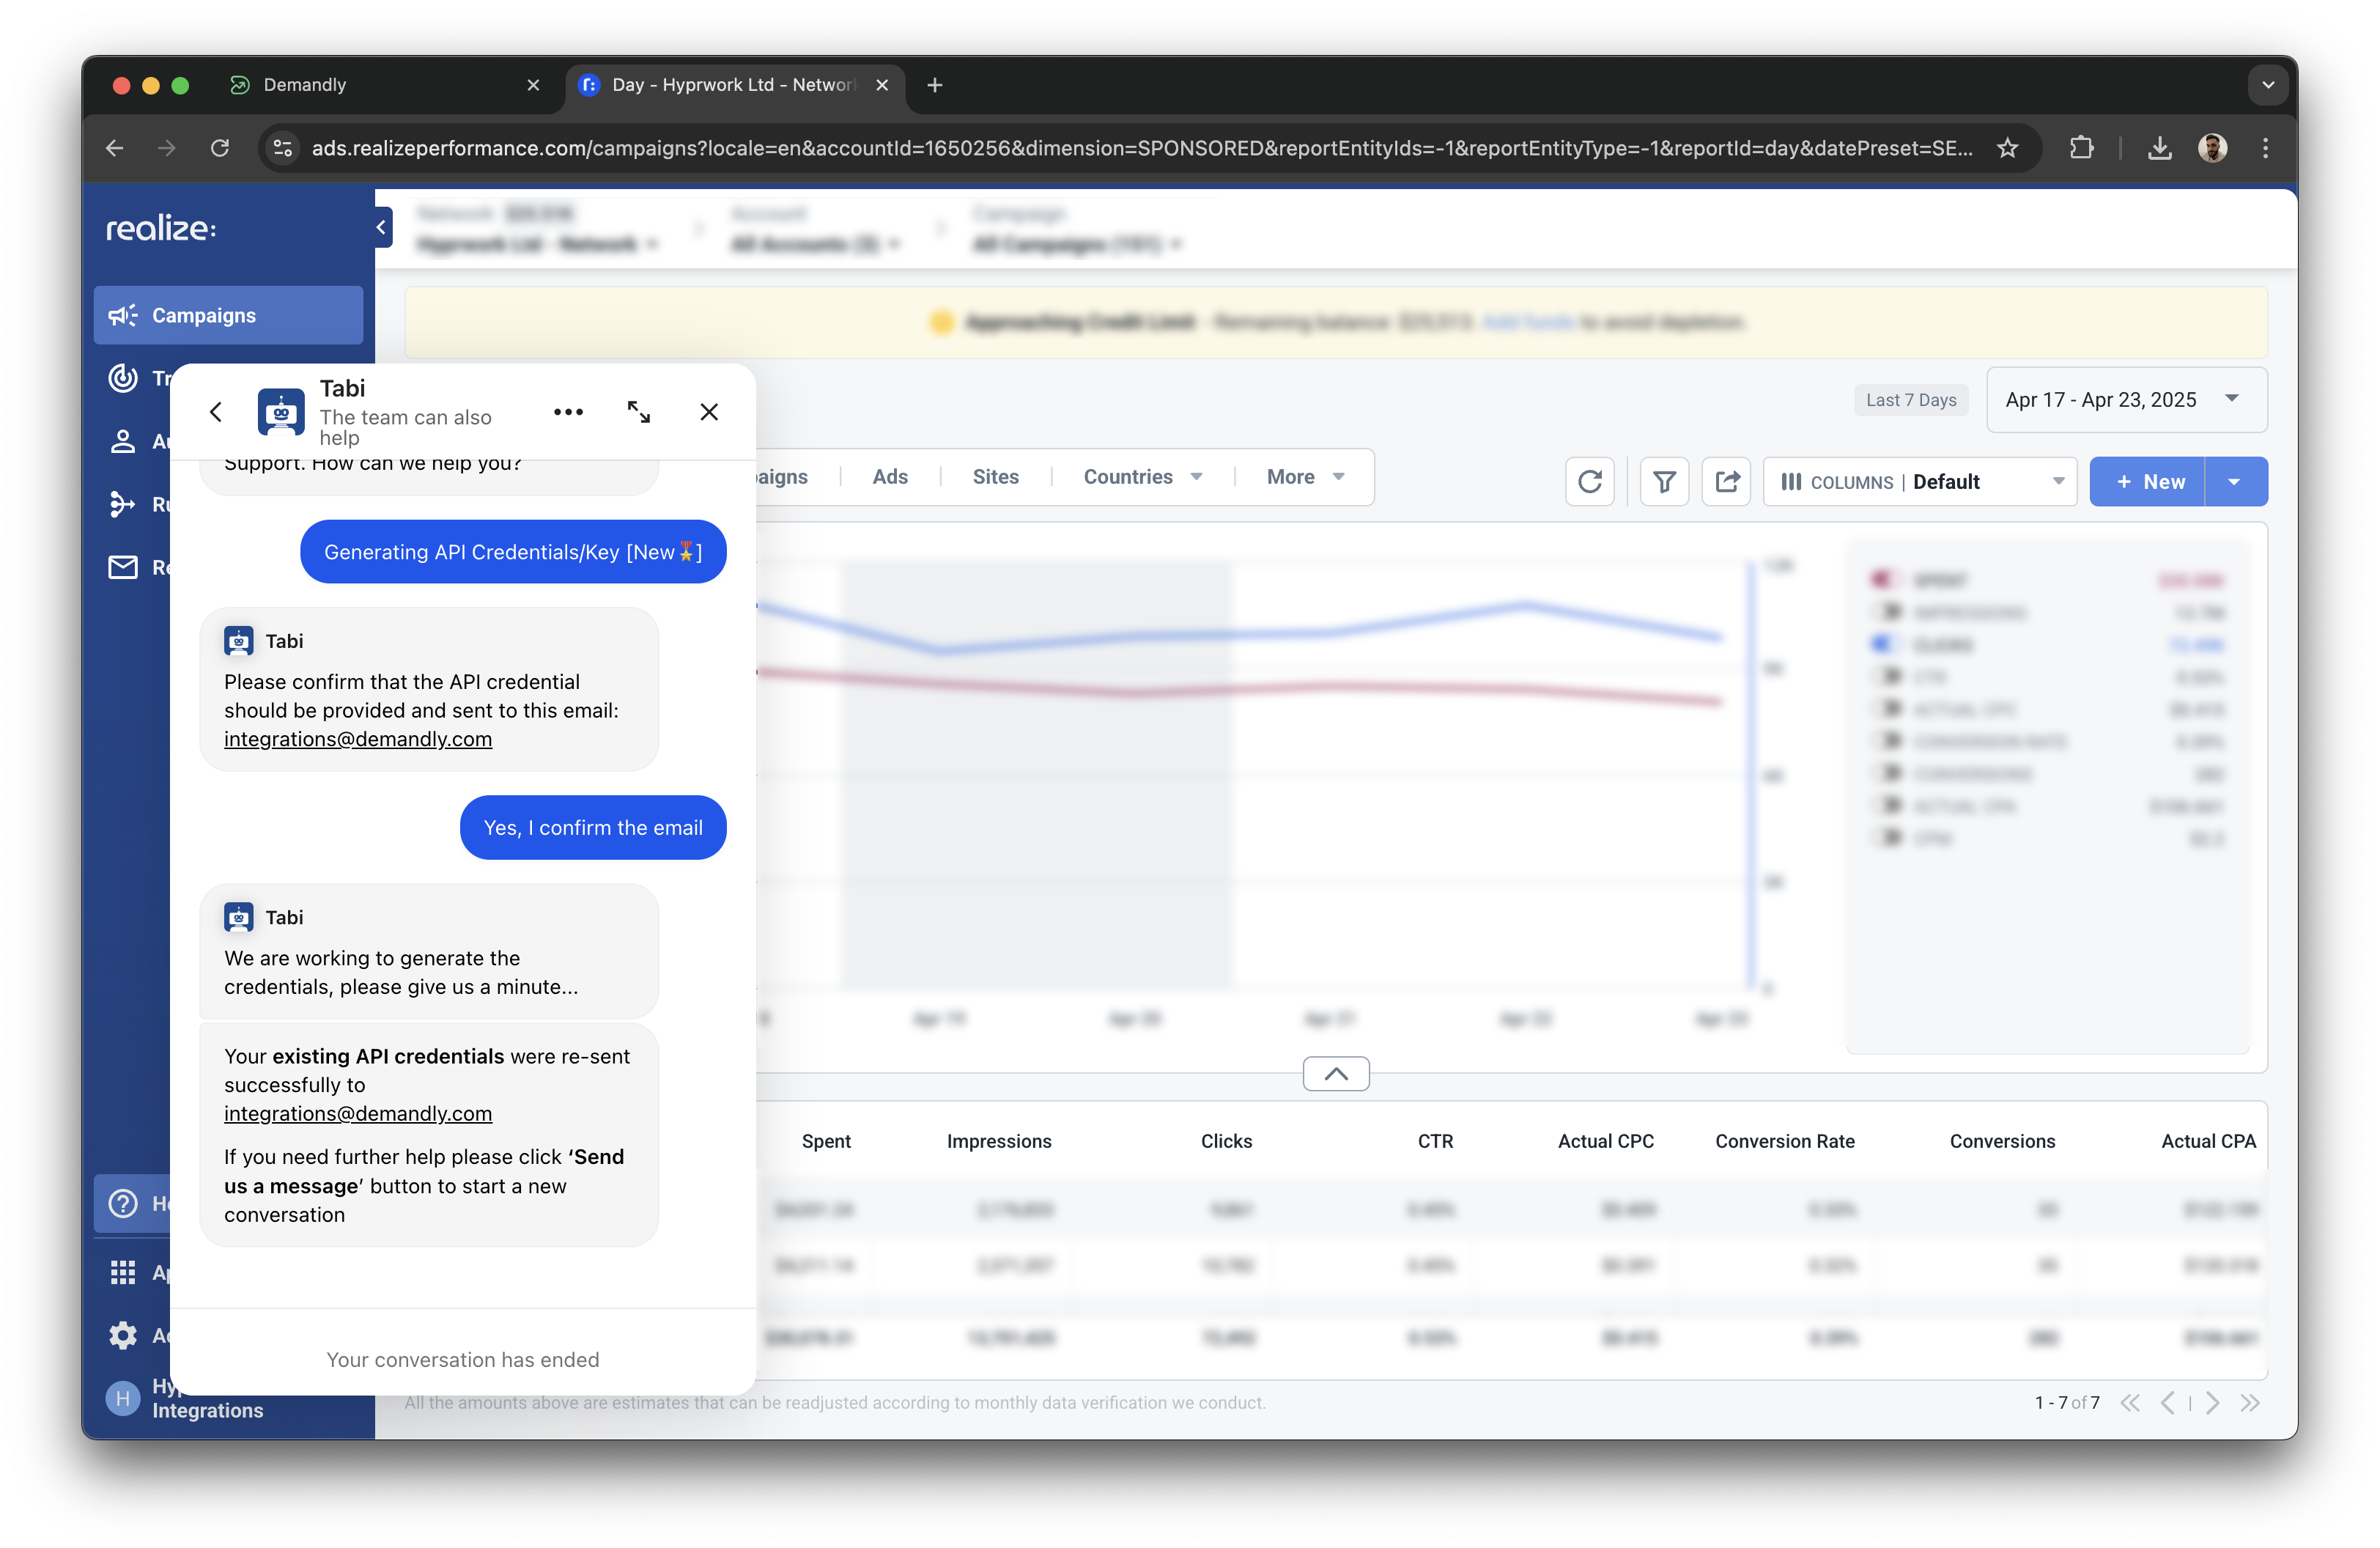The width and height of the screenshot is (2380, 1548).
Task: Click the integrations@demandly.com link in the re-sent message
Action: pyautogui.click(x=358, y=1114)
